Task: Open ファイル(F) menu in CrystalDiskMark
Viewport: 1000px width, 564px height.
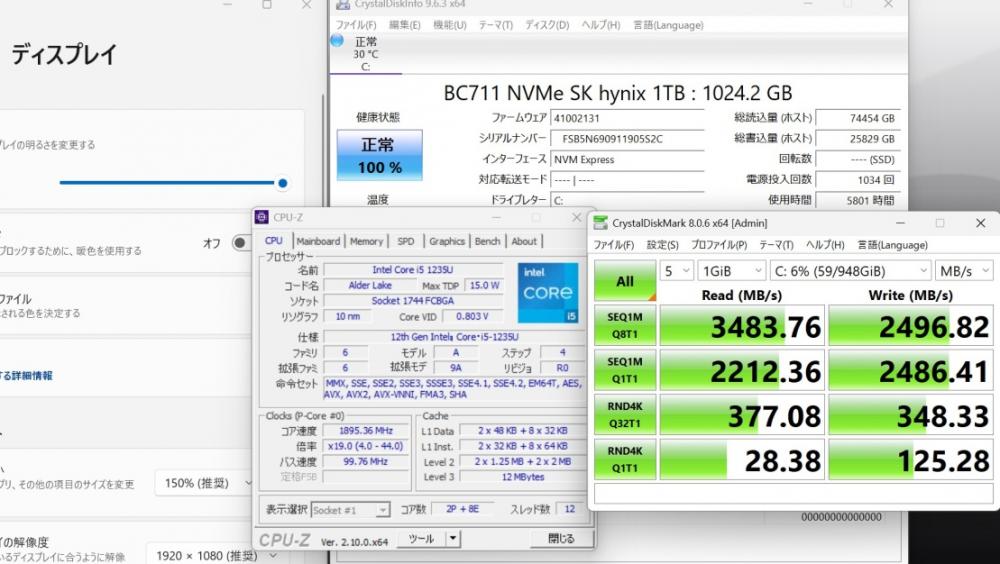Action: (614, 245)
